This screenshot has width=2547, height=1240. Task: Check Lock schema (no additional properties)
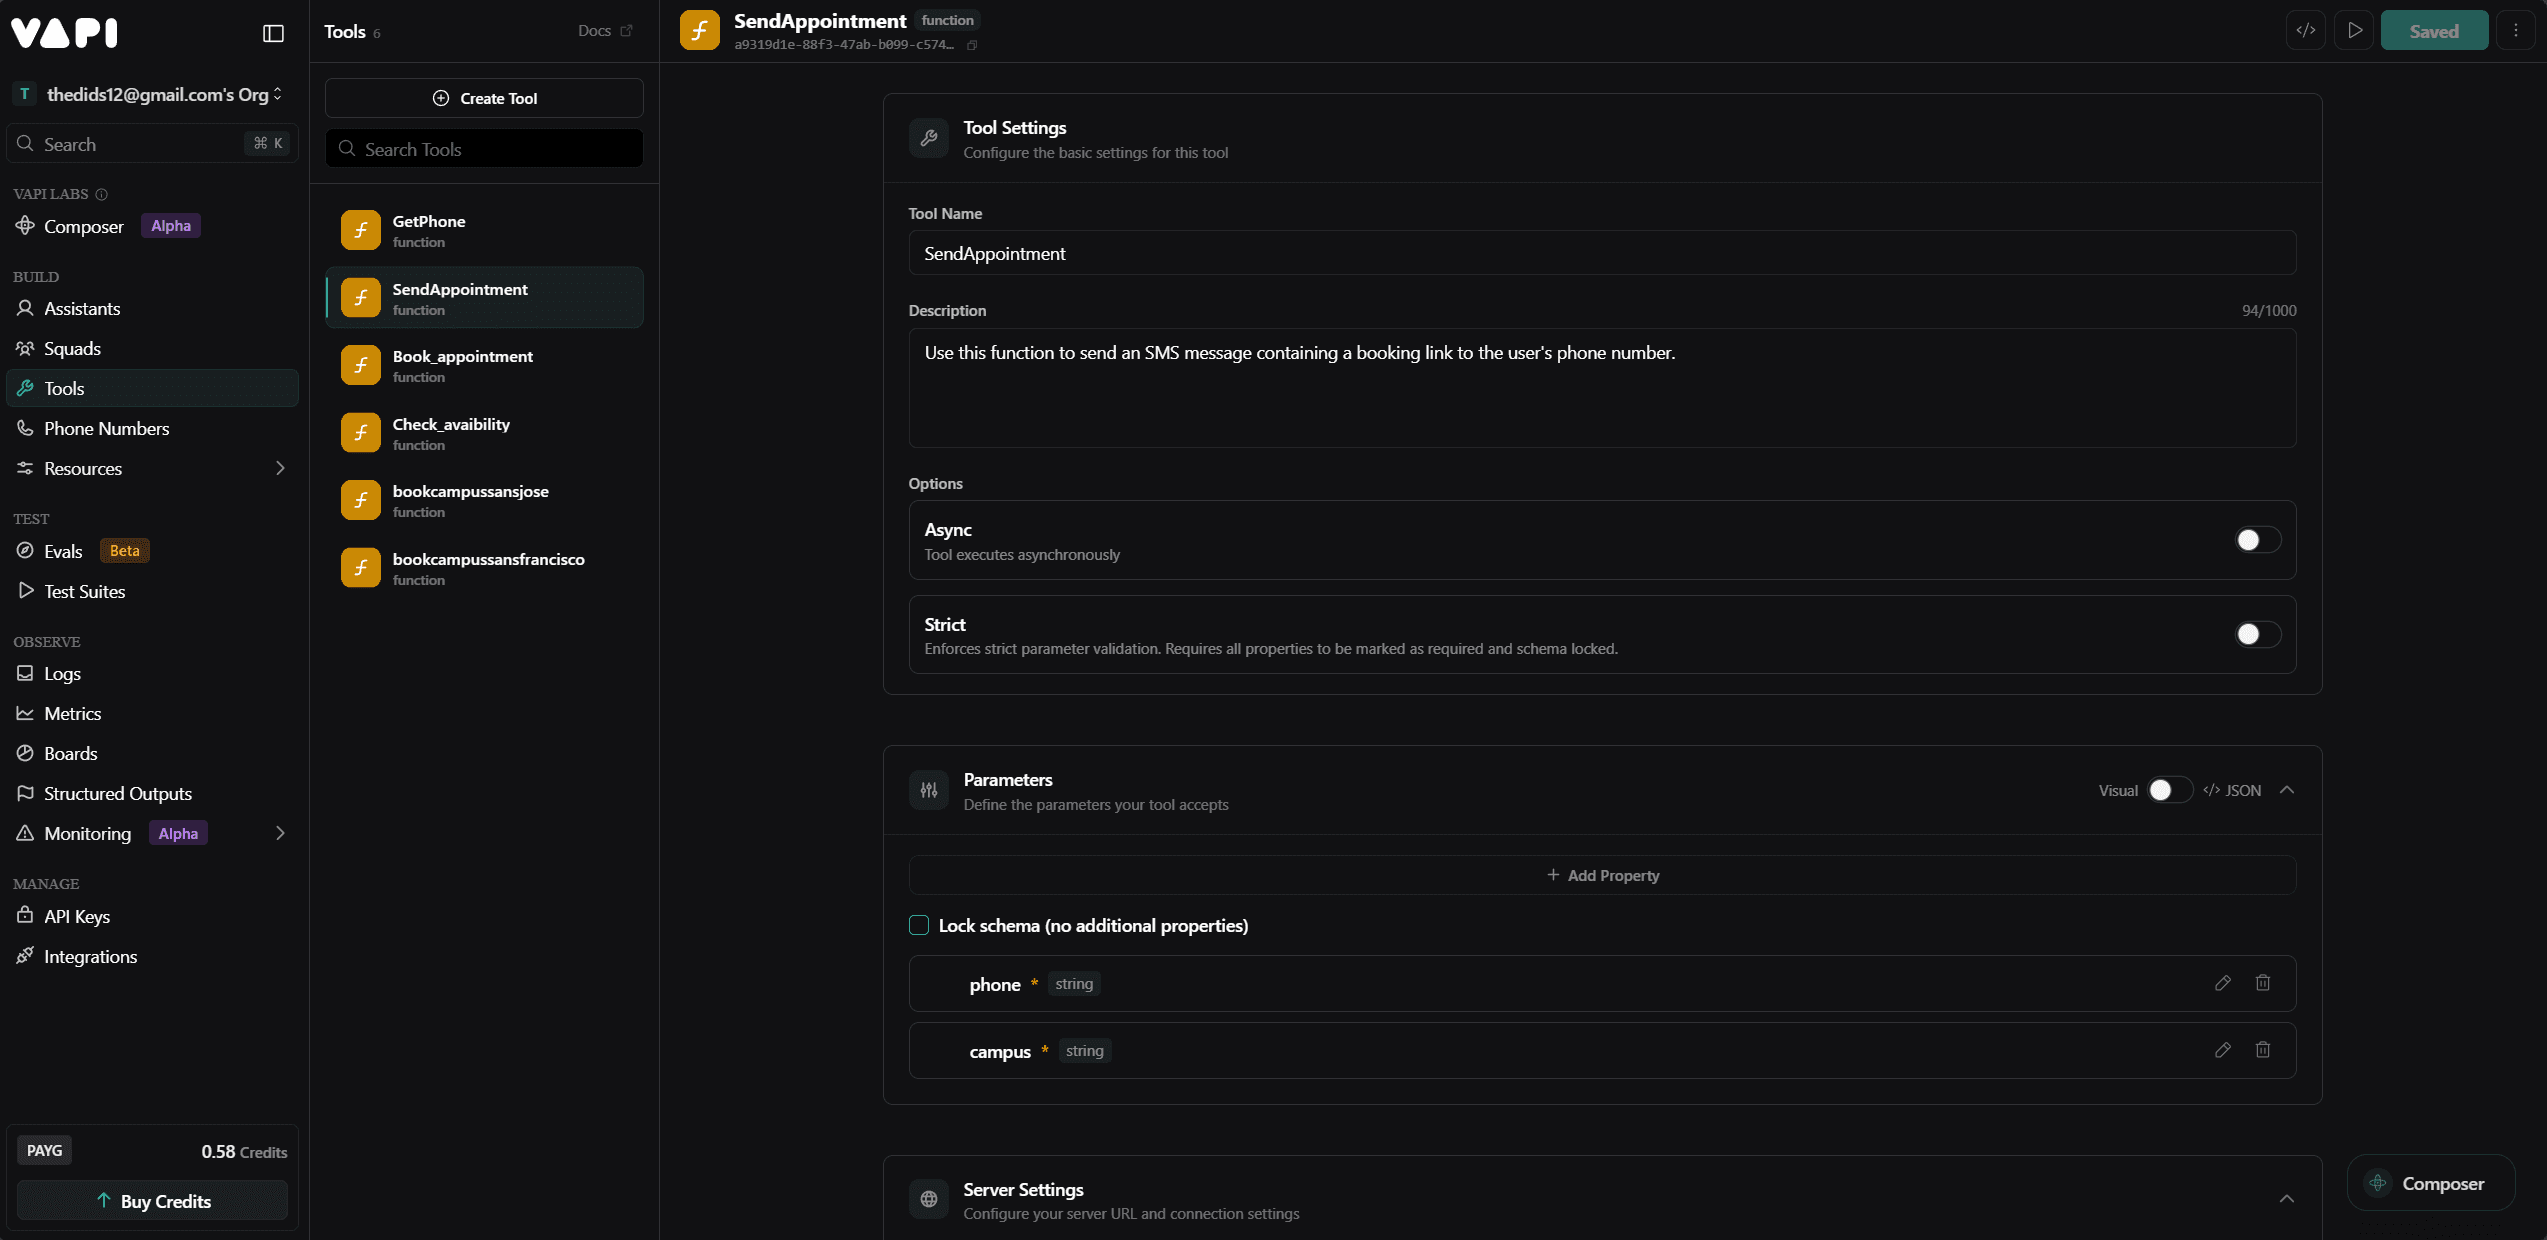(x=918, y=925)
